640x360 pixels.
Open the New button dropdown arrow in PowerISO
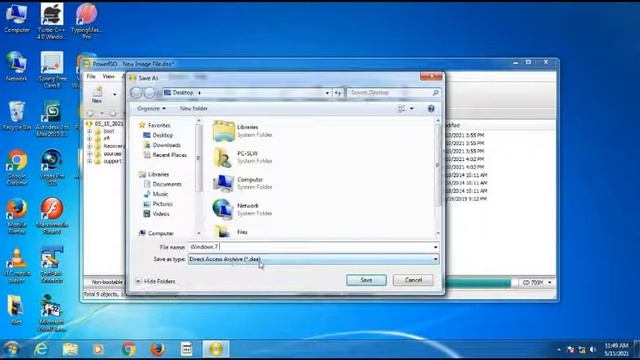tap(115, 95)
